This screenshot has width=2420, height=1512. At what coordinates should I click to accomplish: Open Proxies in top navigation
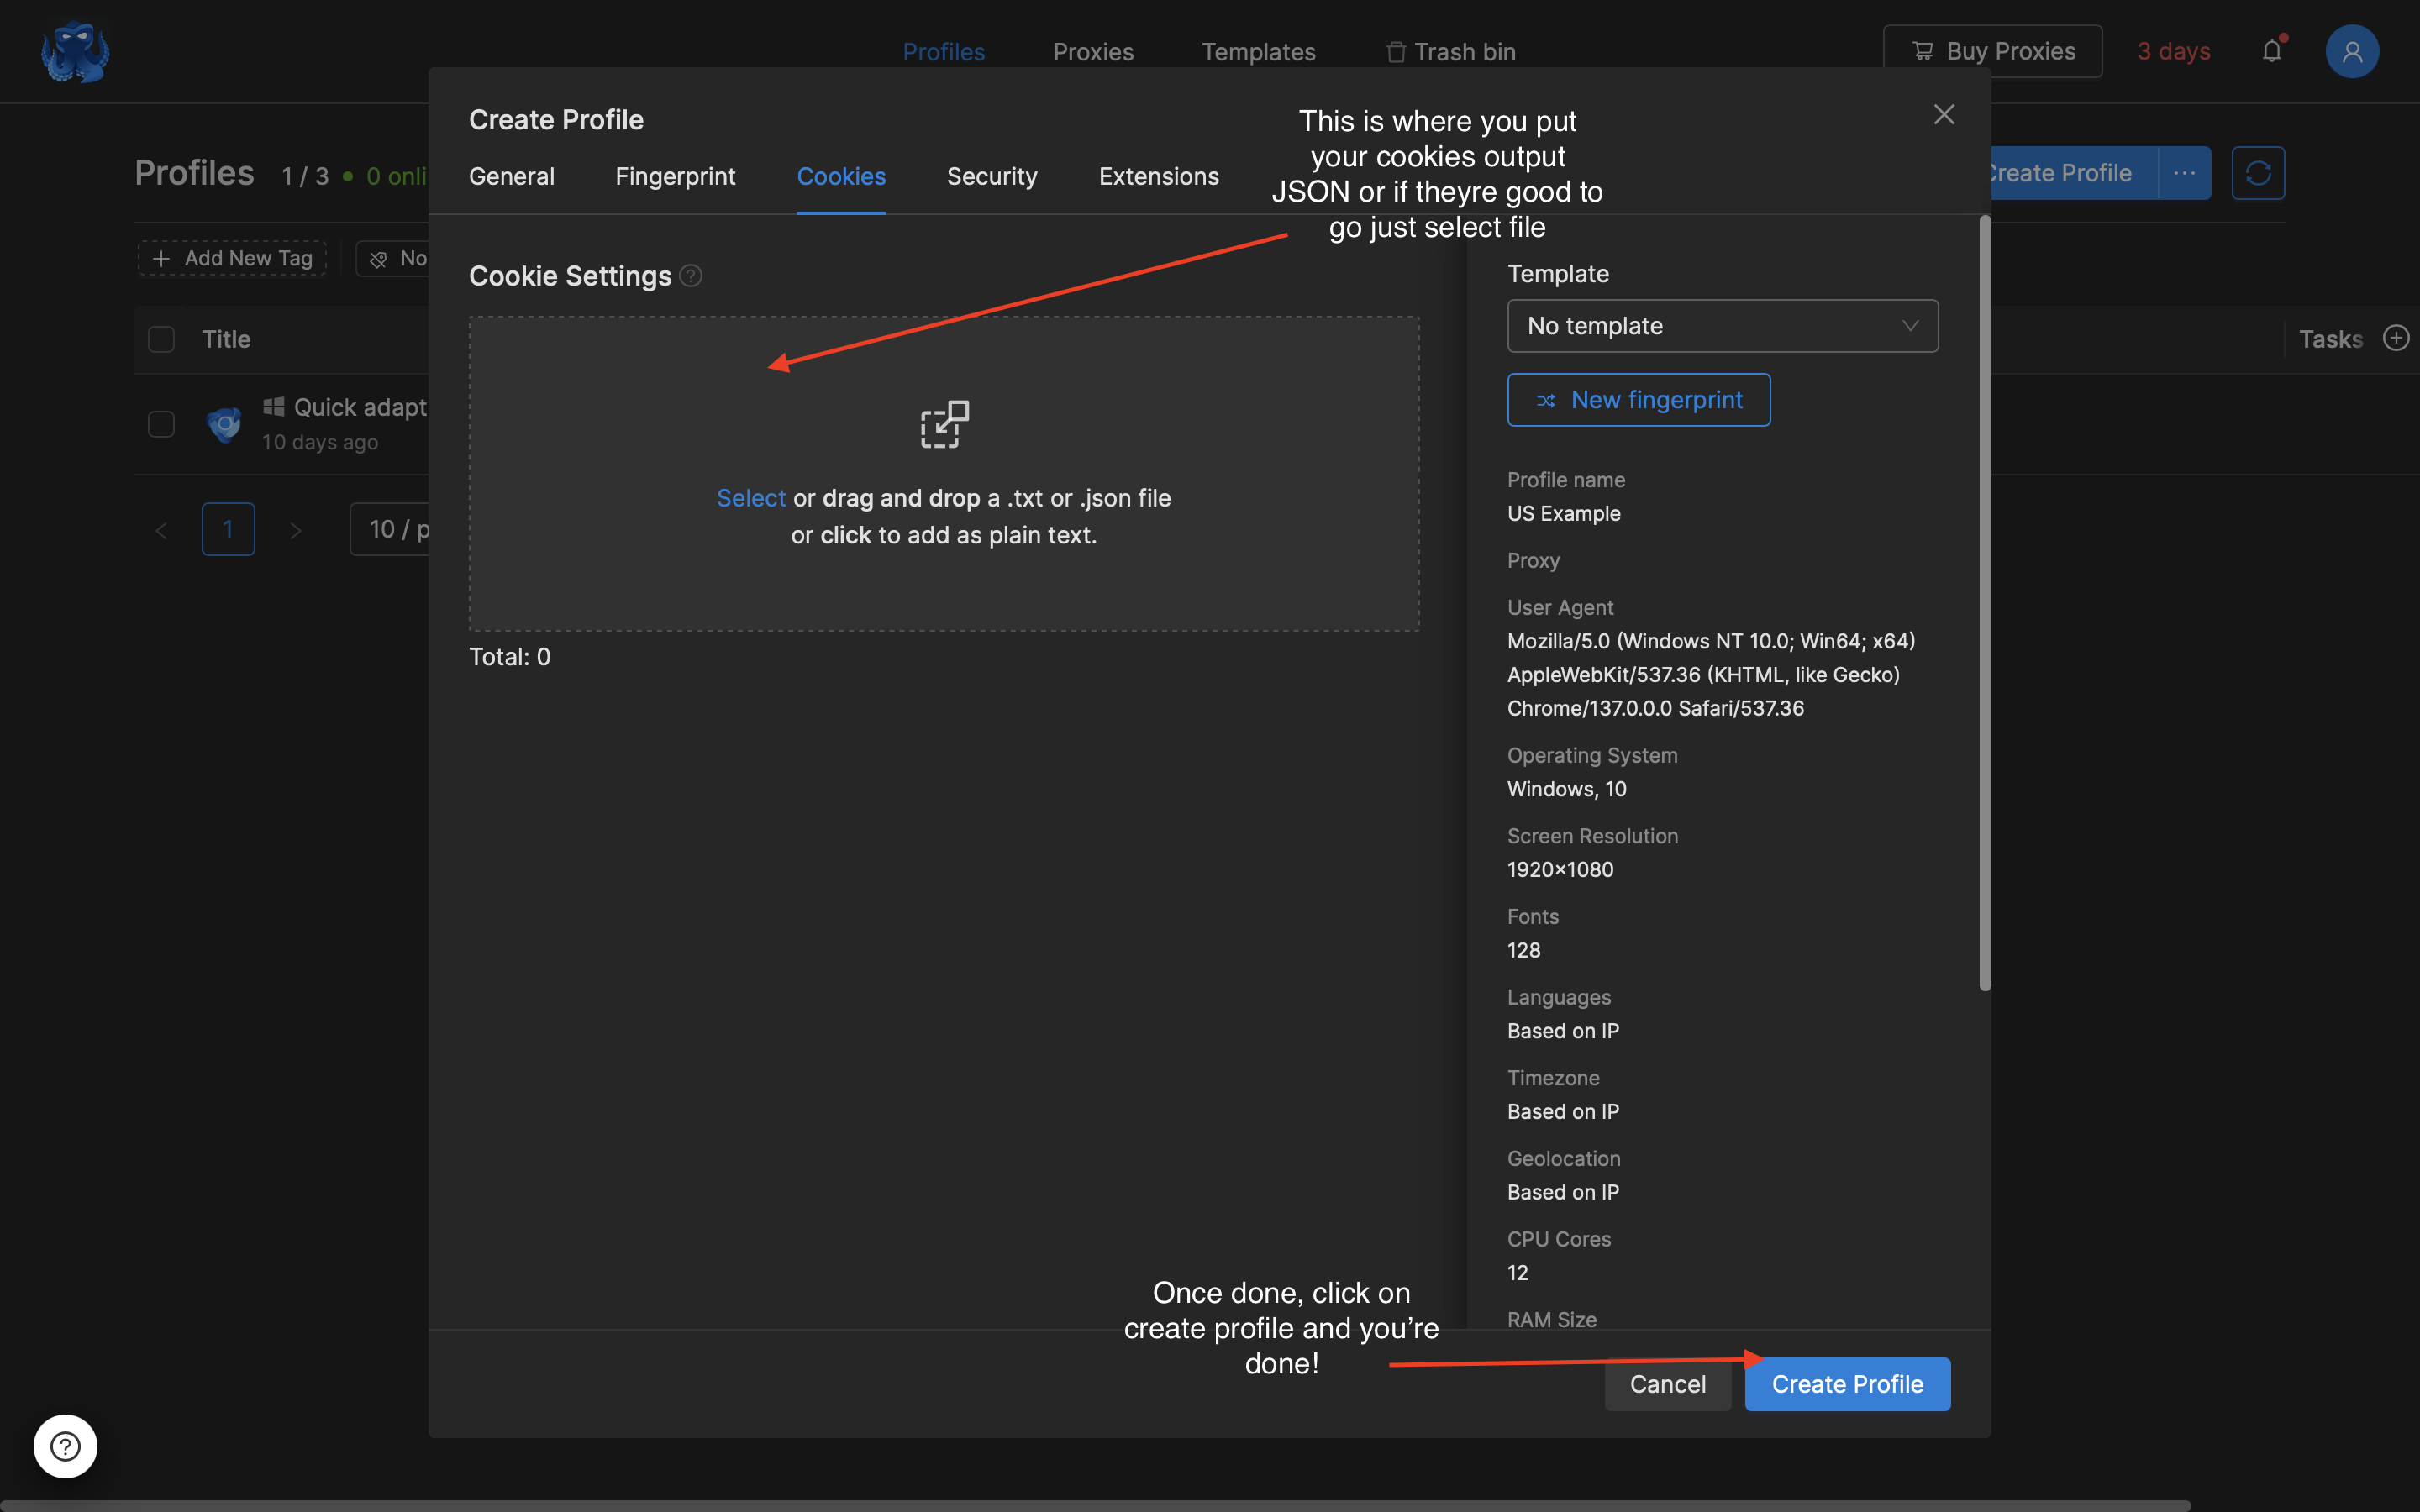pos(1093,51)
